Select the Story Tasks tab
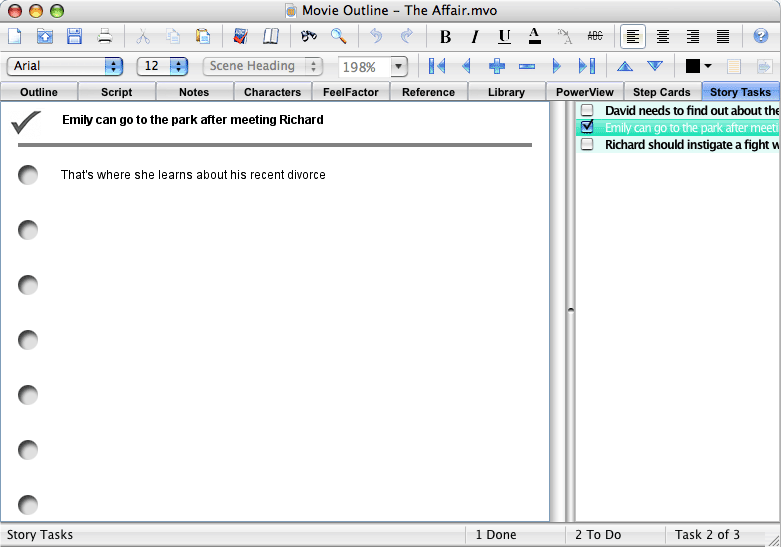 (741, 92)
